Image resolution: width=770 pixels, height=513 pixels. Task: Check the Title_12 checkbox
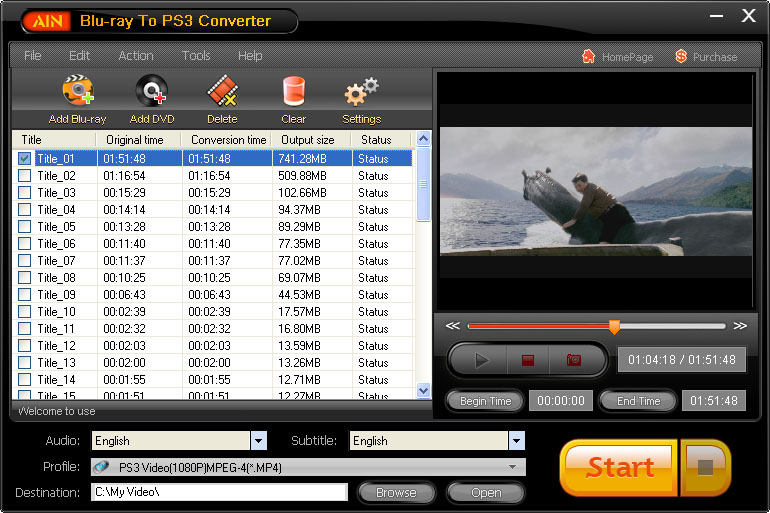pyautogui.click(x=25, y=346)
